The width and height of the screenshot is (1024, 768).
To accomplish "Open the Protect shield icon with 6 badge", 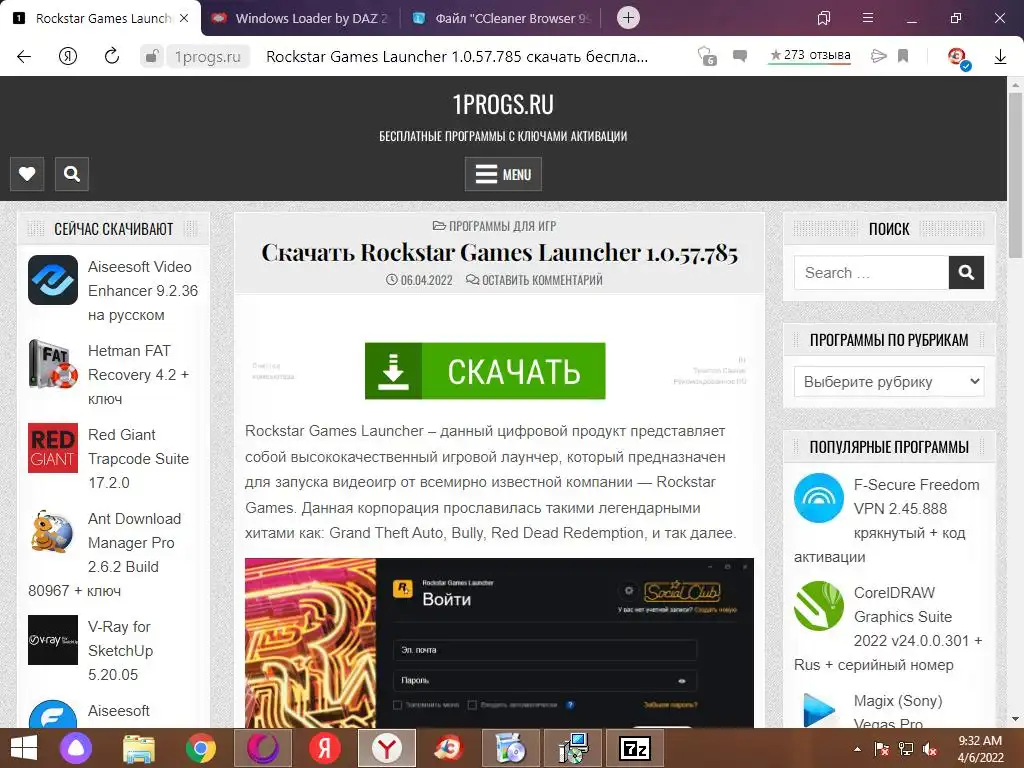I will click(x=707, y=56).
